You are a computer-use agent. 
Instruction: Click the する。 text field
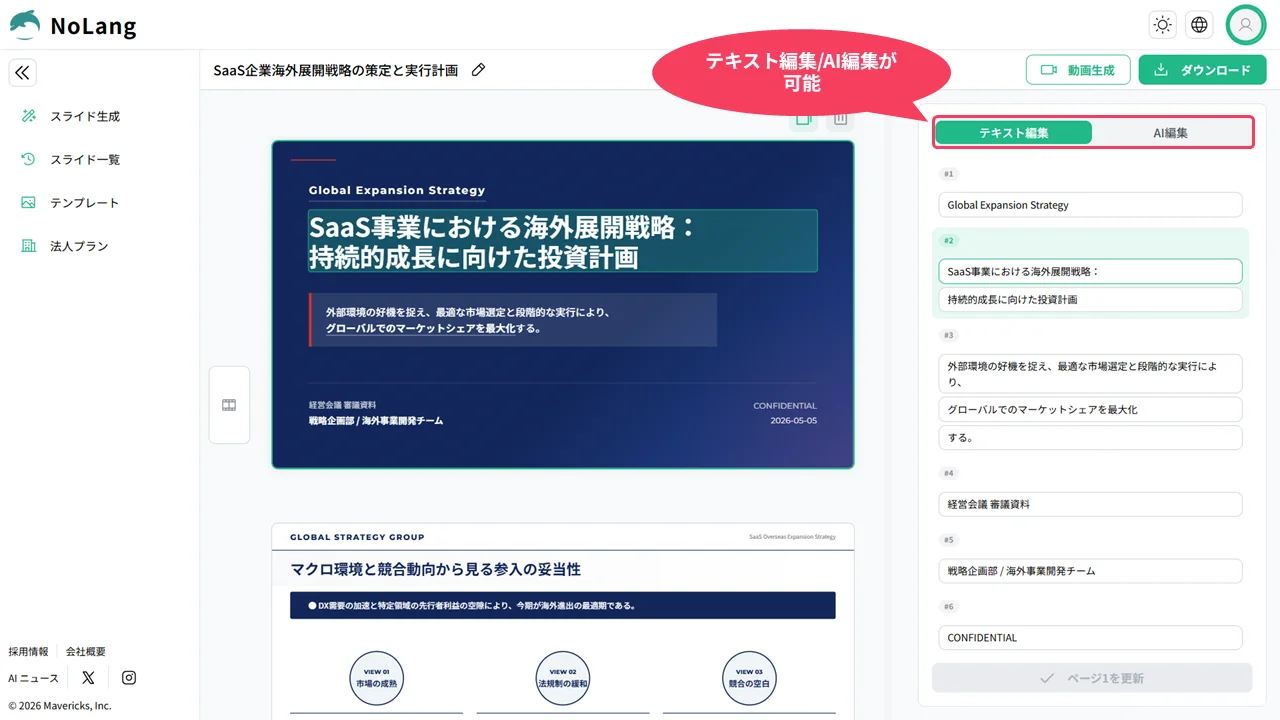pyautogui.click(x=1090, y=437)
